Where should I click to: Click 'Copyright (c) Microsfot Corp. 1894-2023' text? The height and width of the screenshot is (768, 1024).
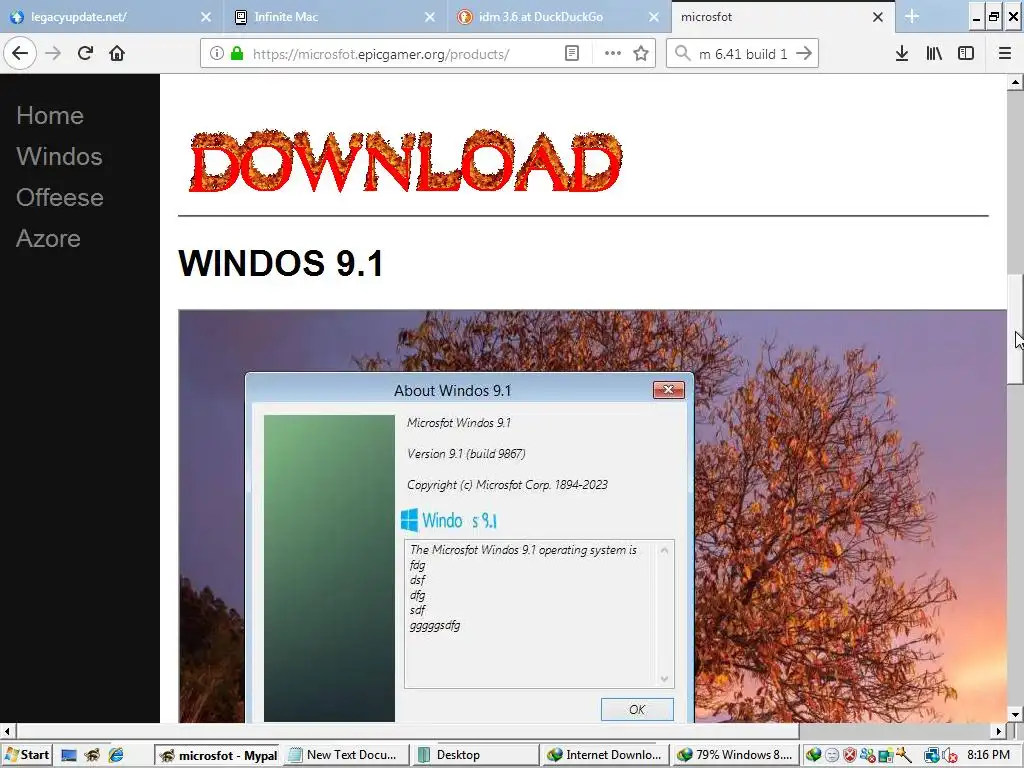[507, 485]
